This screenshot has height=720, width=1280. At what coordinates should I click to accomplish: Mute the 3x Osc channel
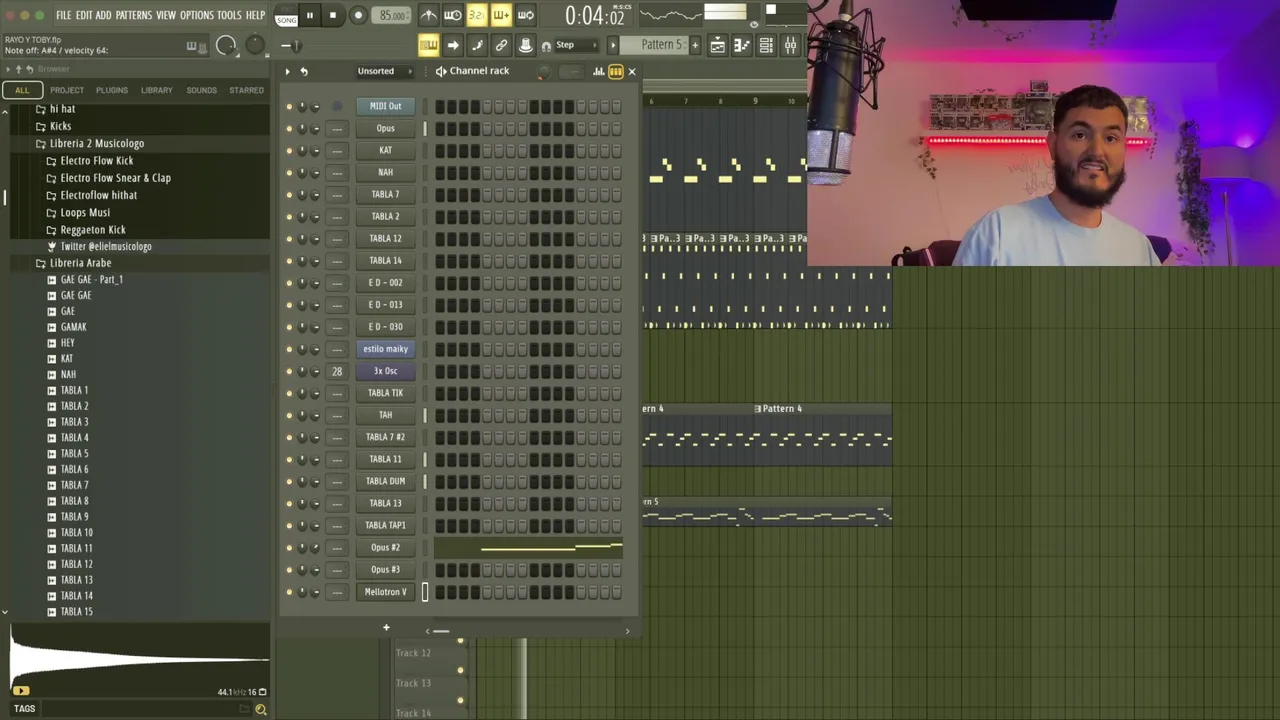click(289, 371)
